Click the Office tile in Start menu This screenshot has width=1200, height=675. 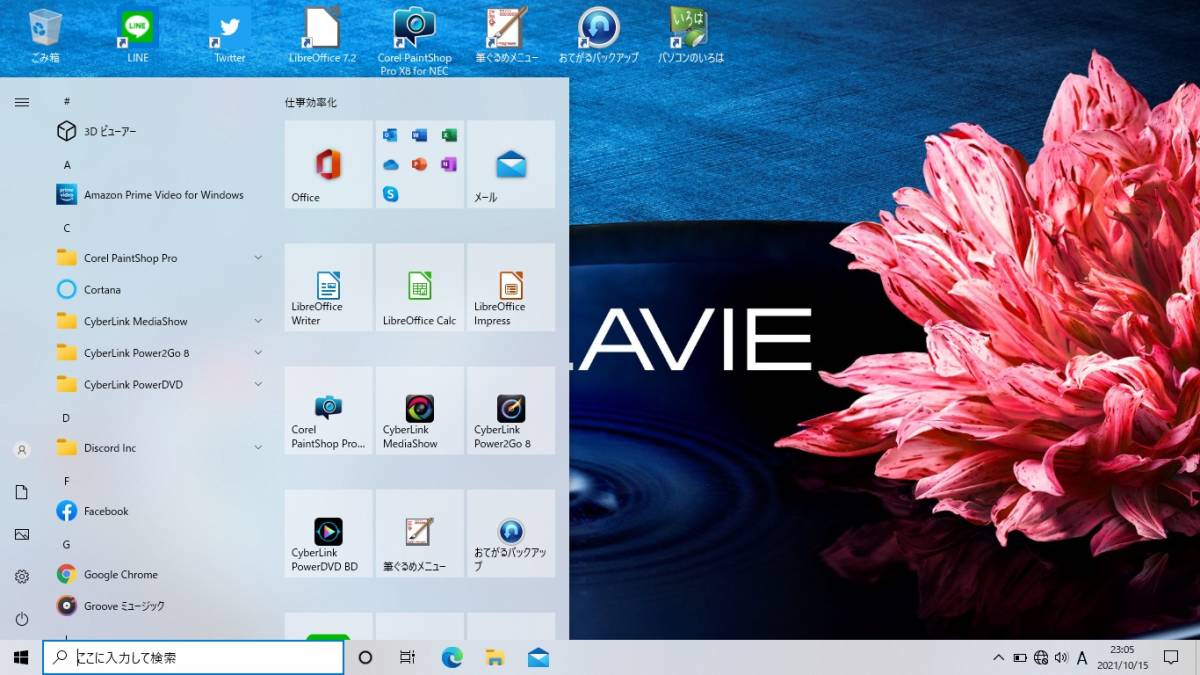pos(328,164)
